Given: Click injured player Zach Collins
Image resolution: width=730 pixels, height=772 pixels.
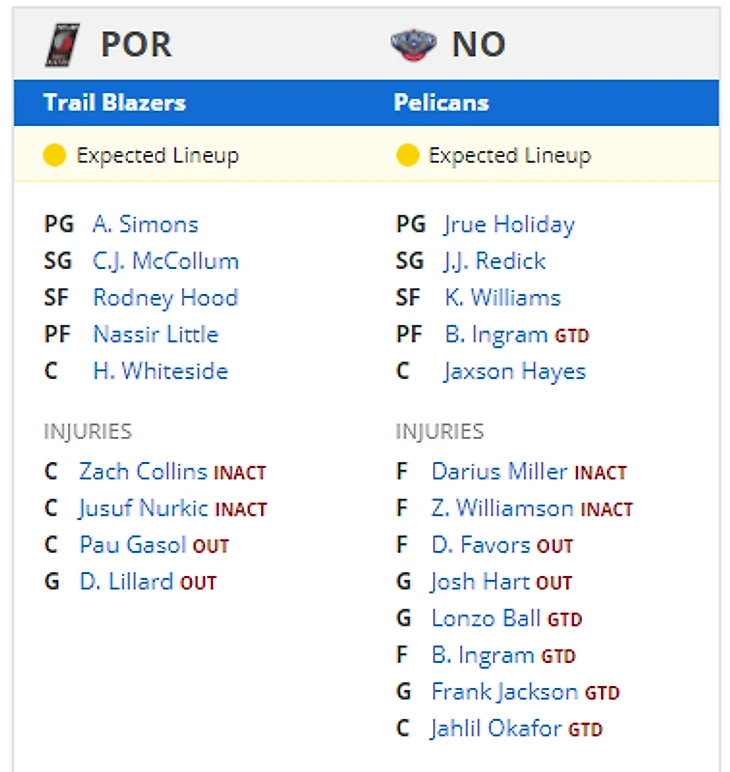Looking at the screenshot, I should pos(143,471).
